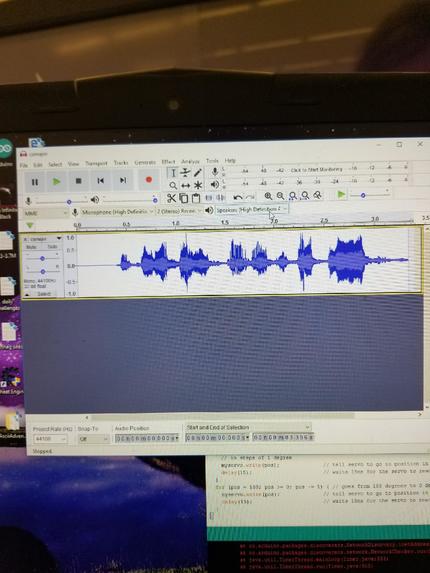The image size is (430, 573).
Task: Adjust the playback volume slider
Action: [x=130, y=200]
